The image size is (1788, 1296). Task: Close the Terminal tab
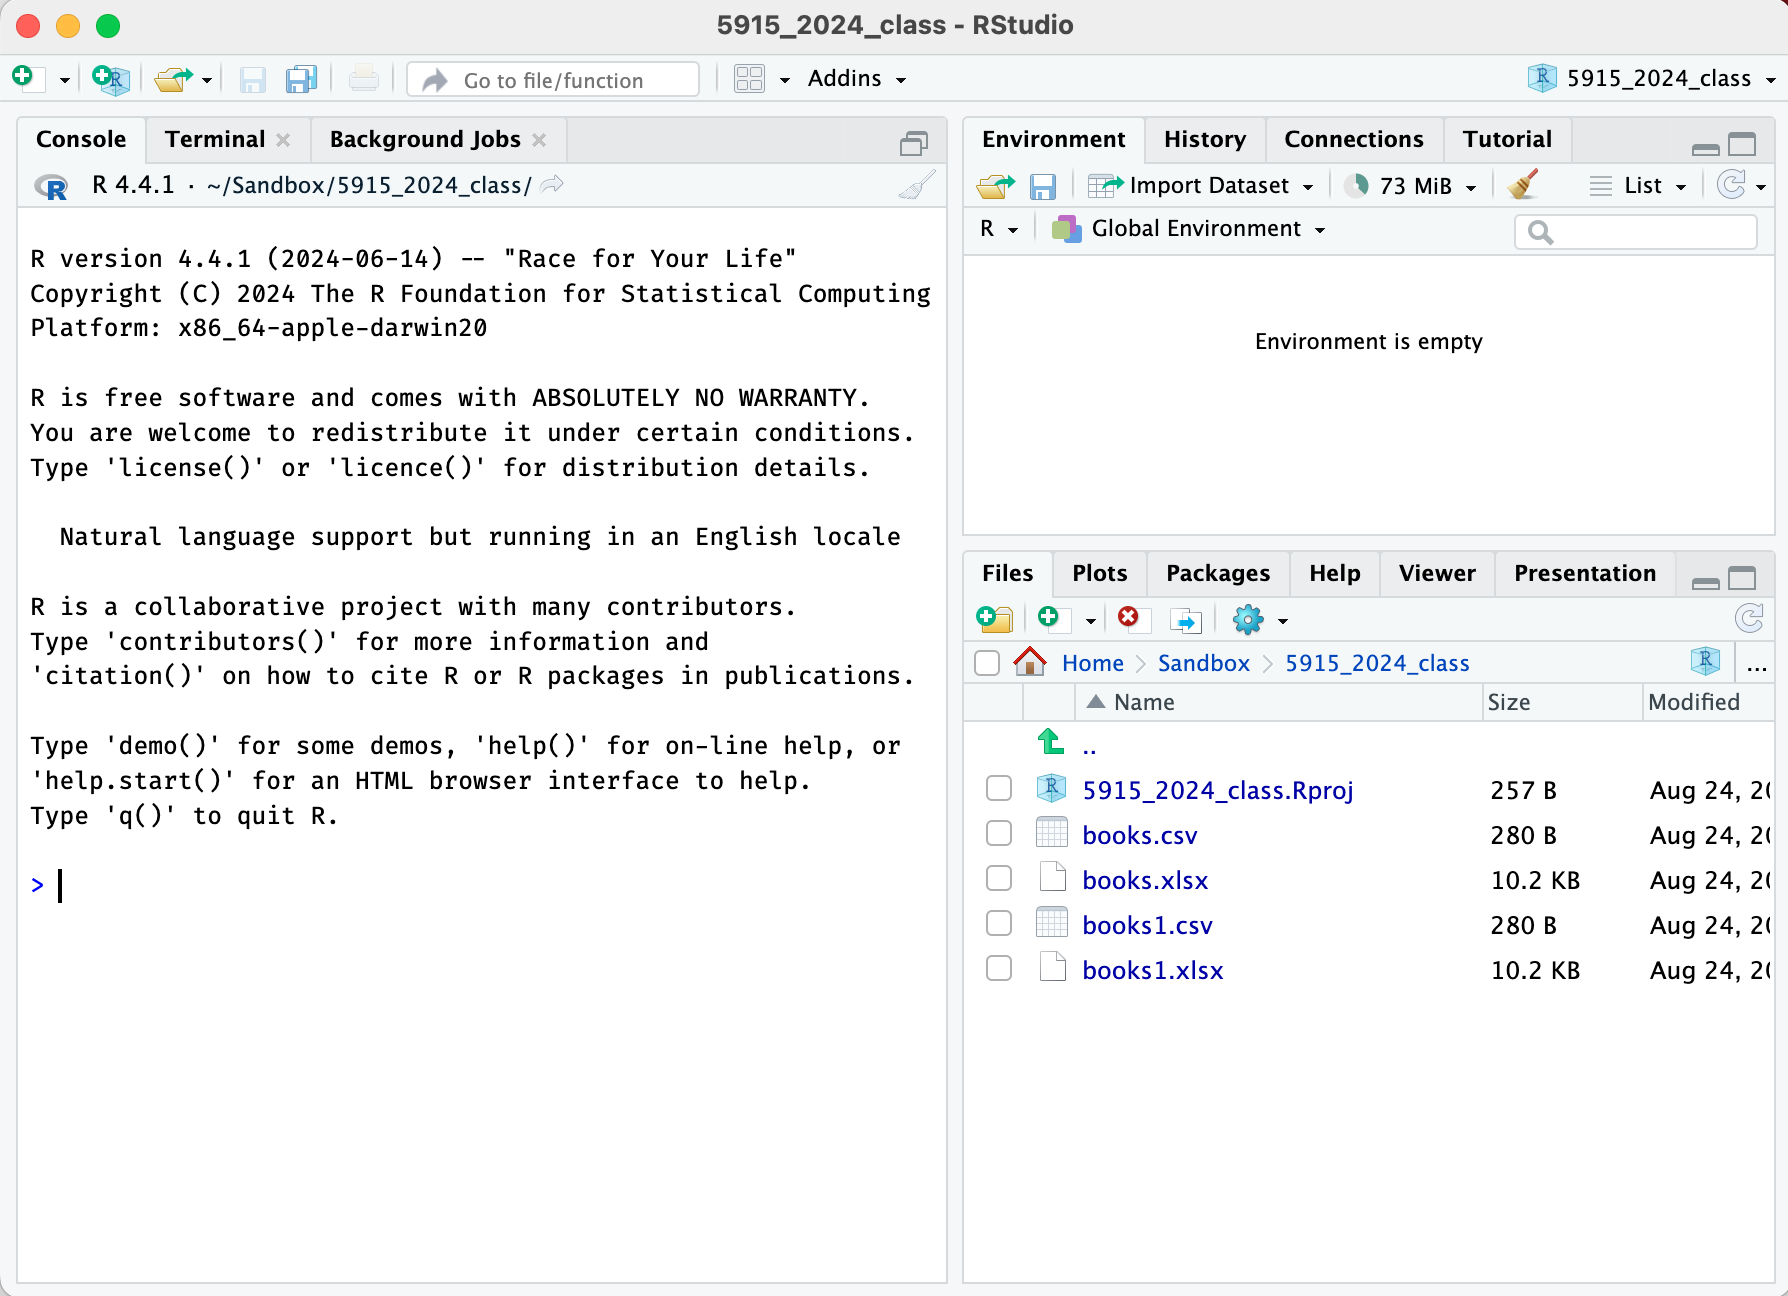[x=284, y=140]
